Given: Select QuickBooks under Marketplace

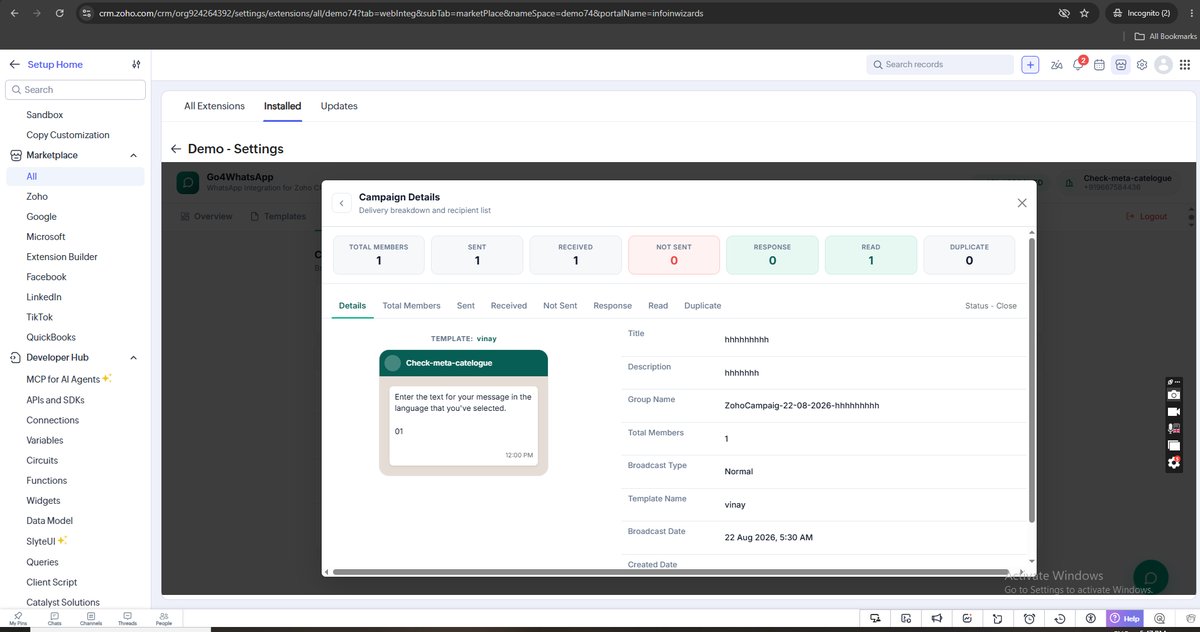Looking at the screenshot, I should pos(51,338).
